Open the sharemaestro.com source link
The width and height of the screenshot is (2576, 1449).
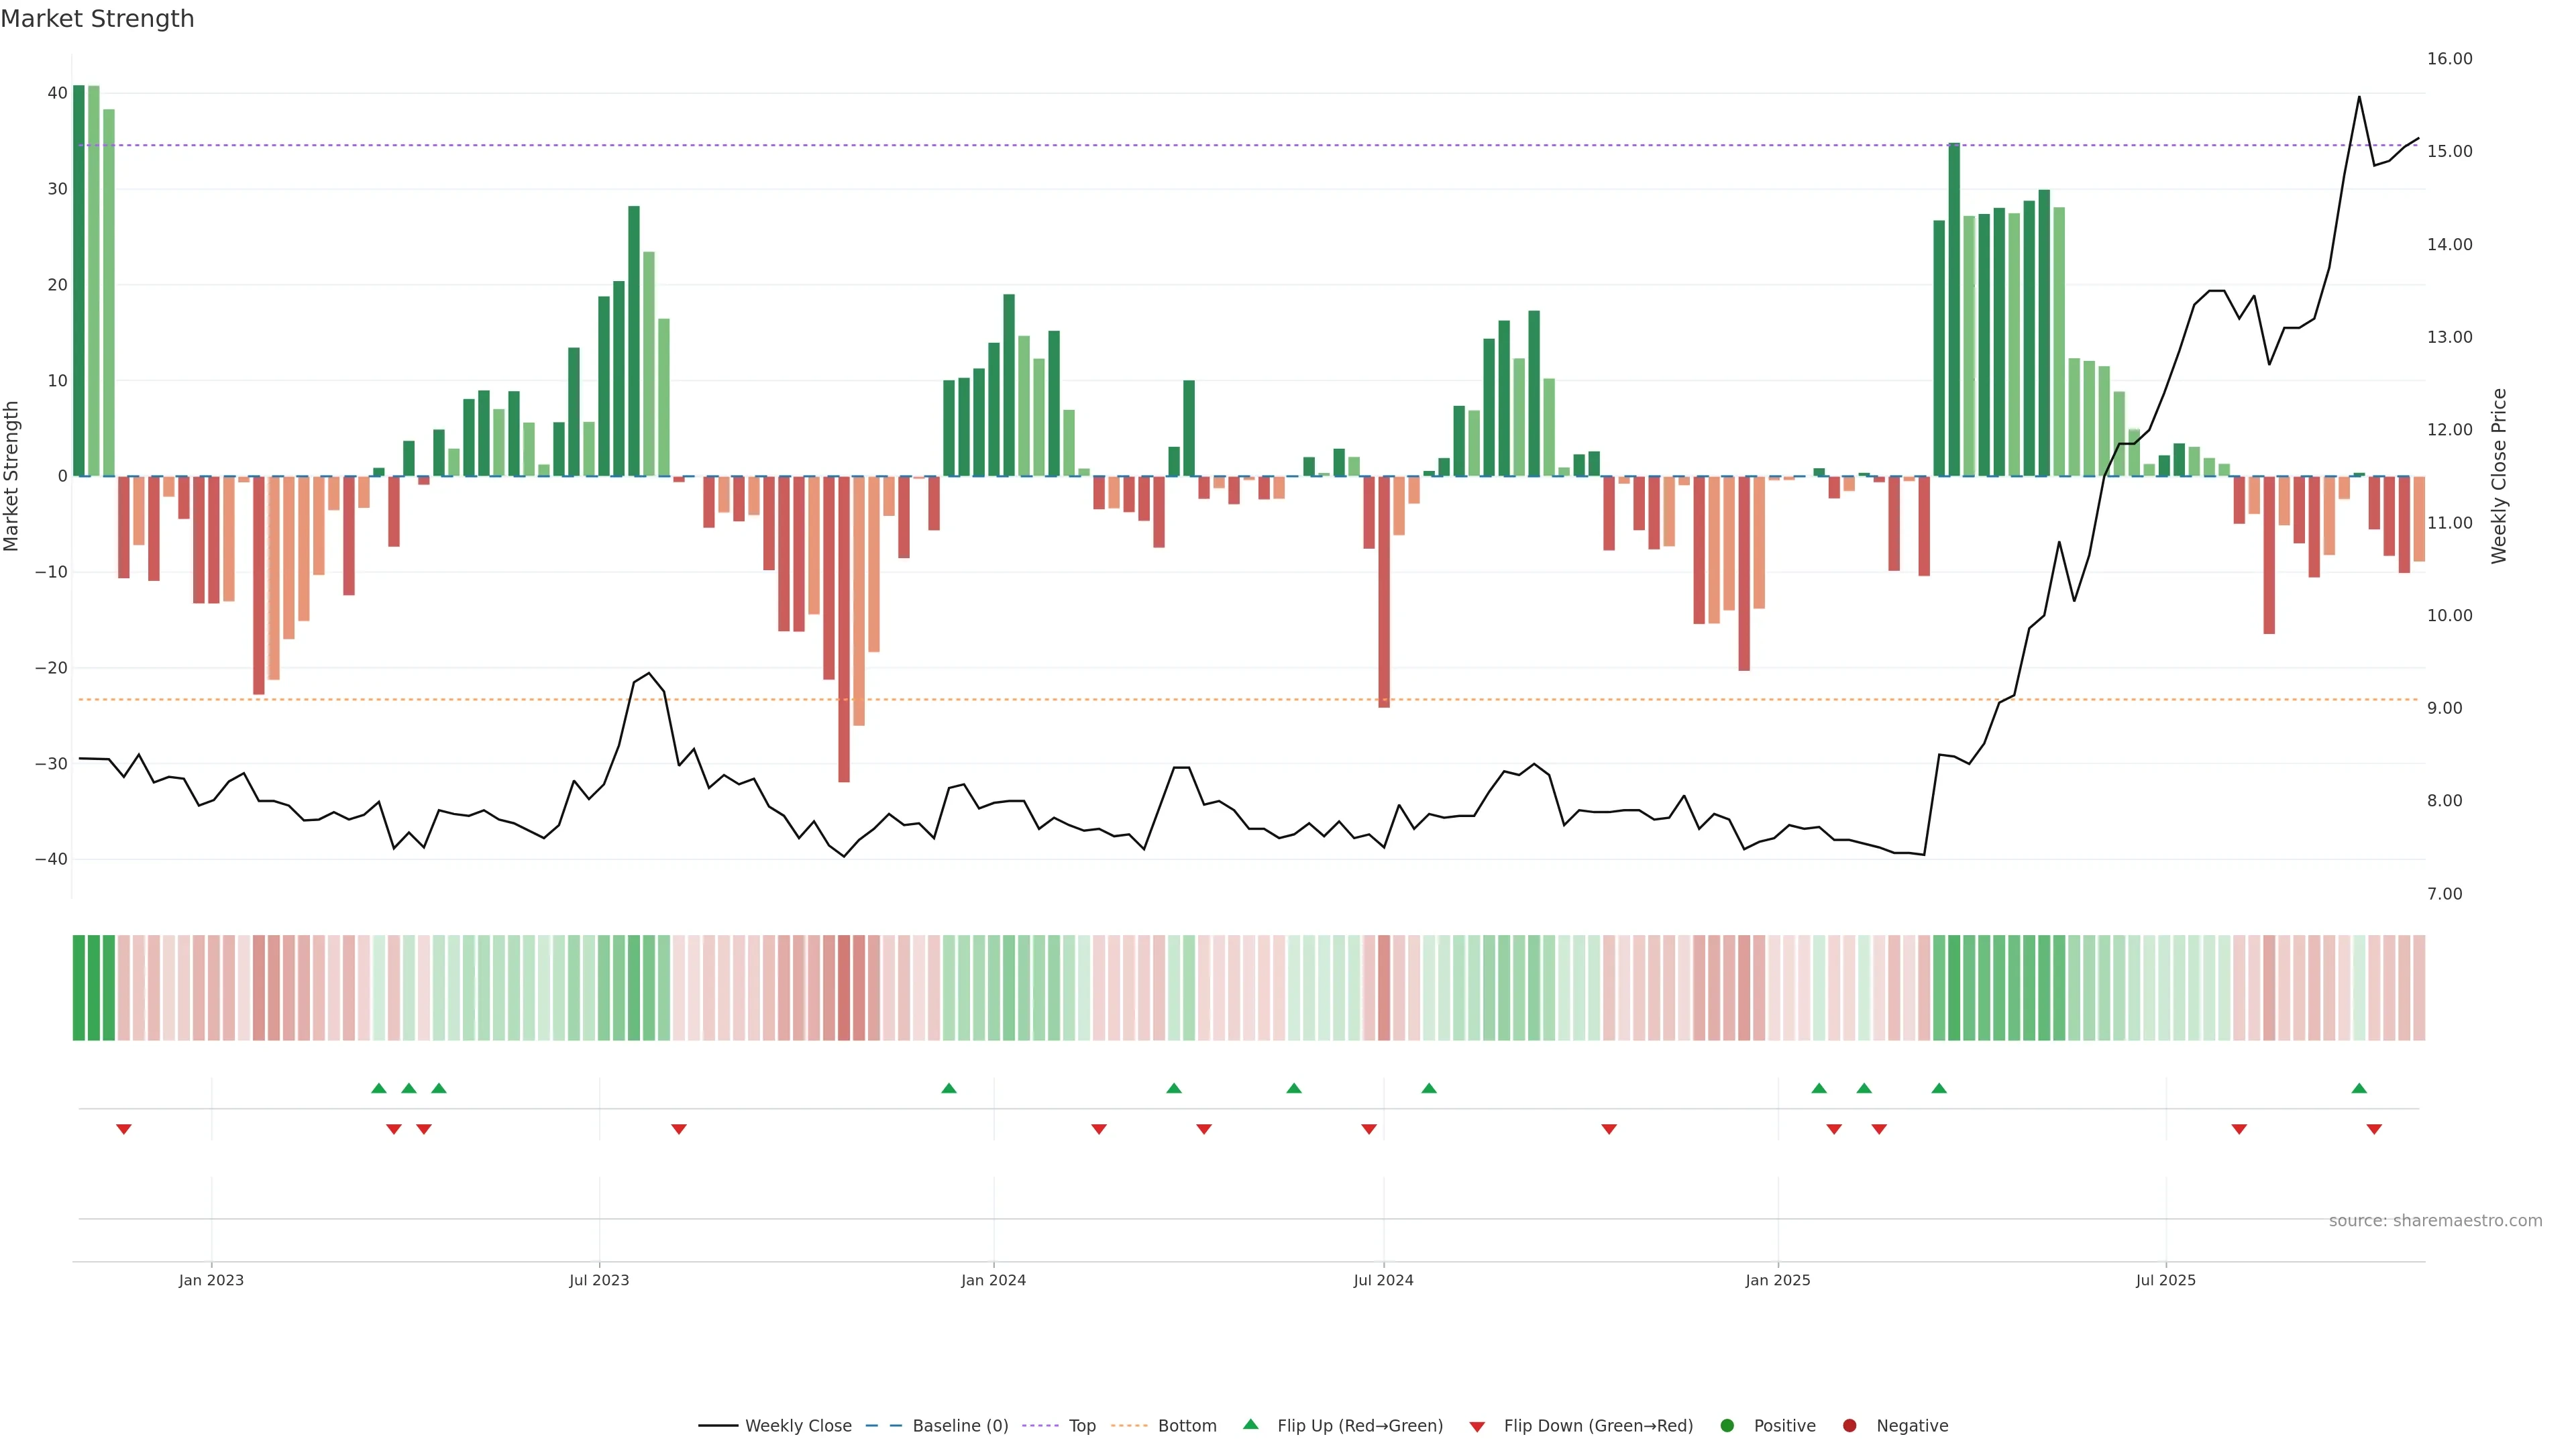[x=2435, y=1221]
